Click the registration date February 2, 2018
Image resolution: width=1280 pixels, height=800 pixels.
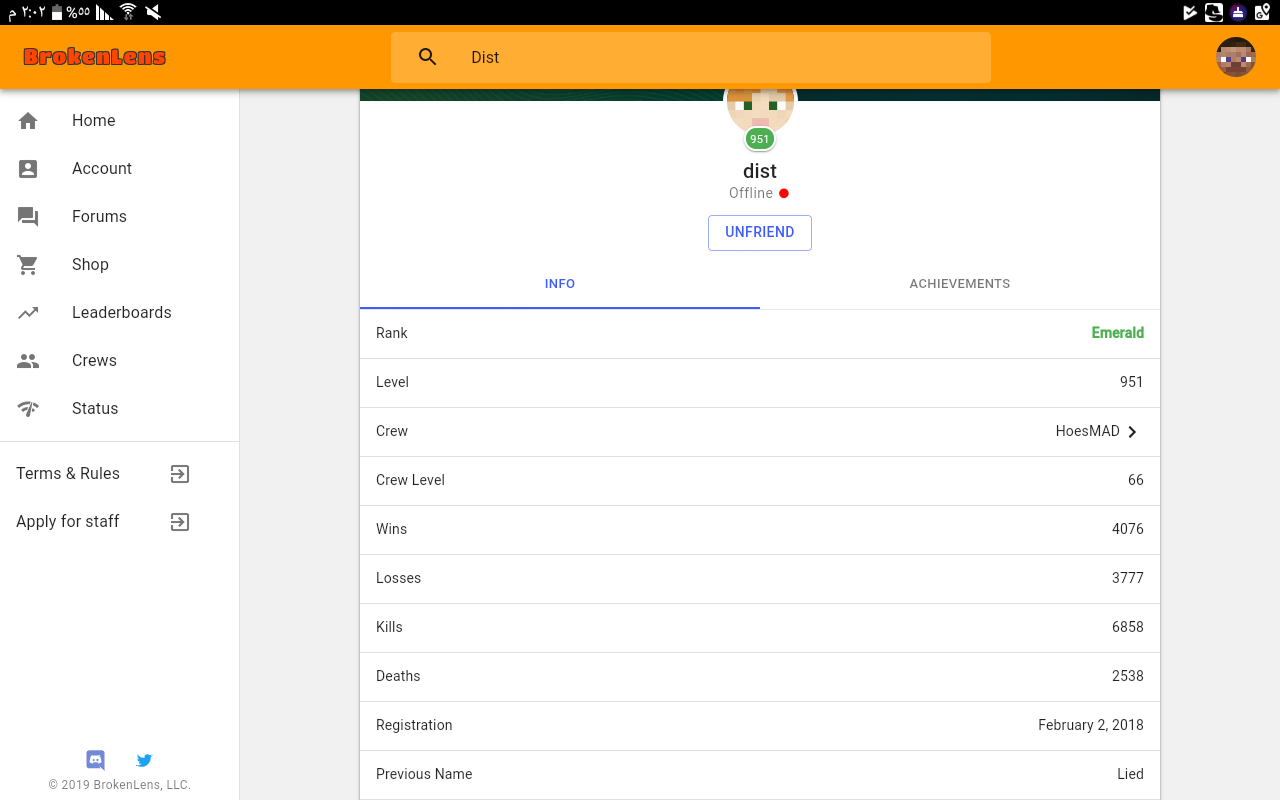click(x=1091, y=725)
